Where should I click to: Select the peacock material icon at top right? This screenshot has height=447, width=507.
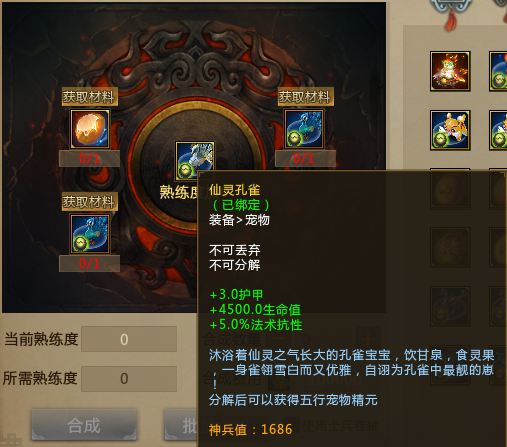[304, 129]
